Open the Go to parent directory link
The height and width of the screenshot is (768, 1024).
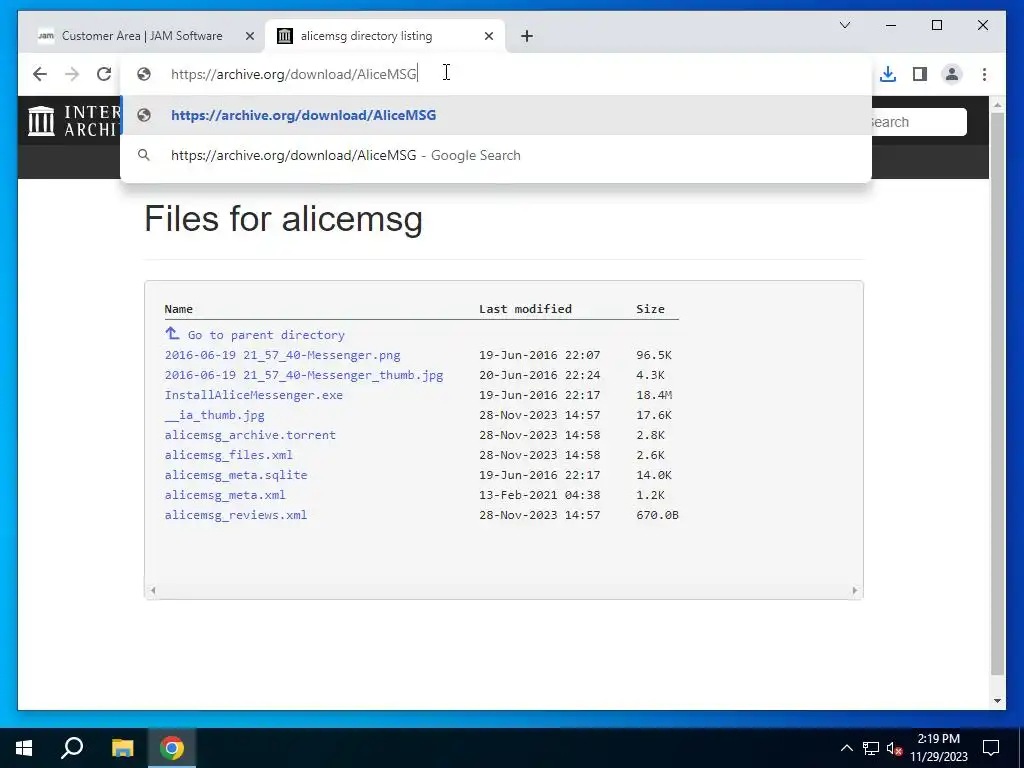(266, 335)
